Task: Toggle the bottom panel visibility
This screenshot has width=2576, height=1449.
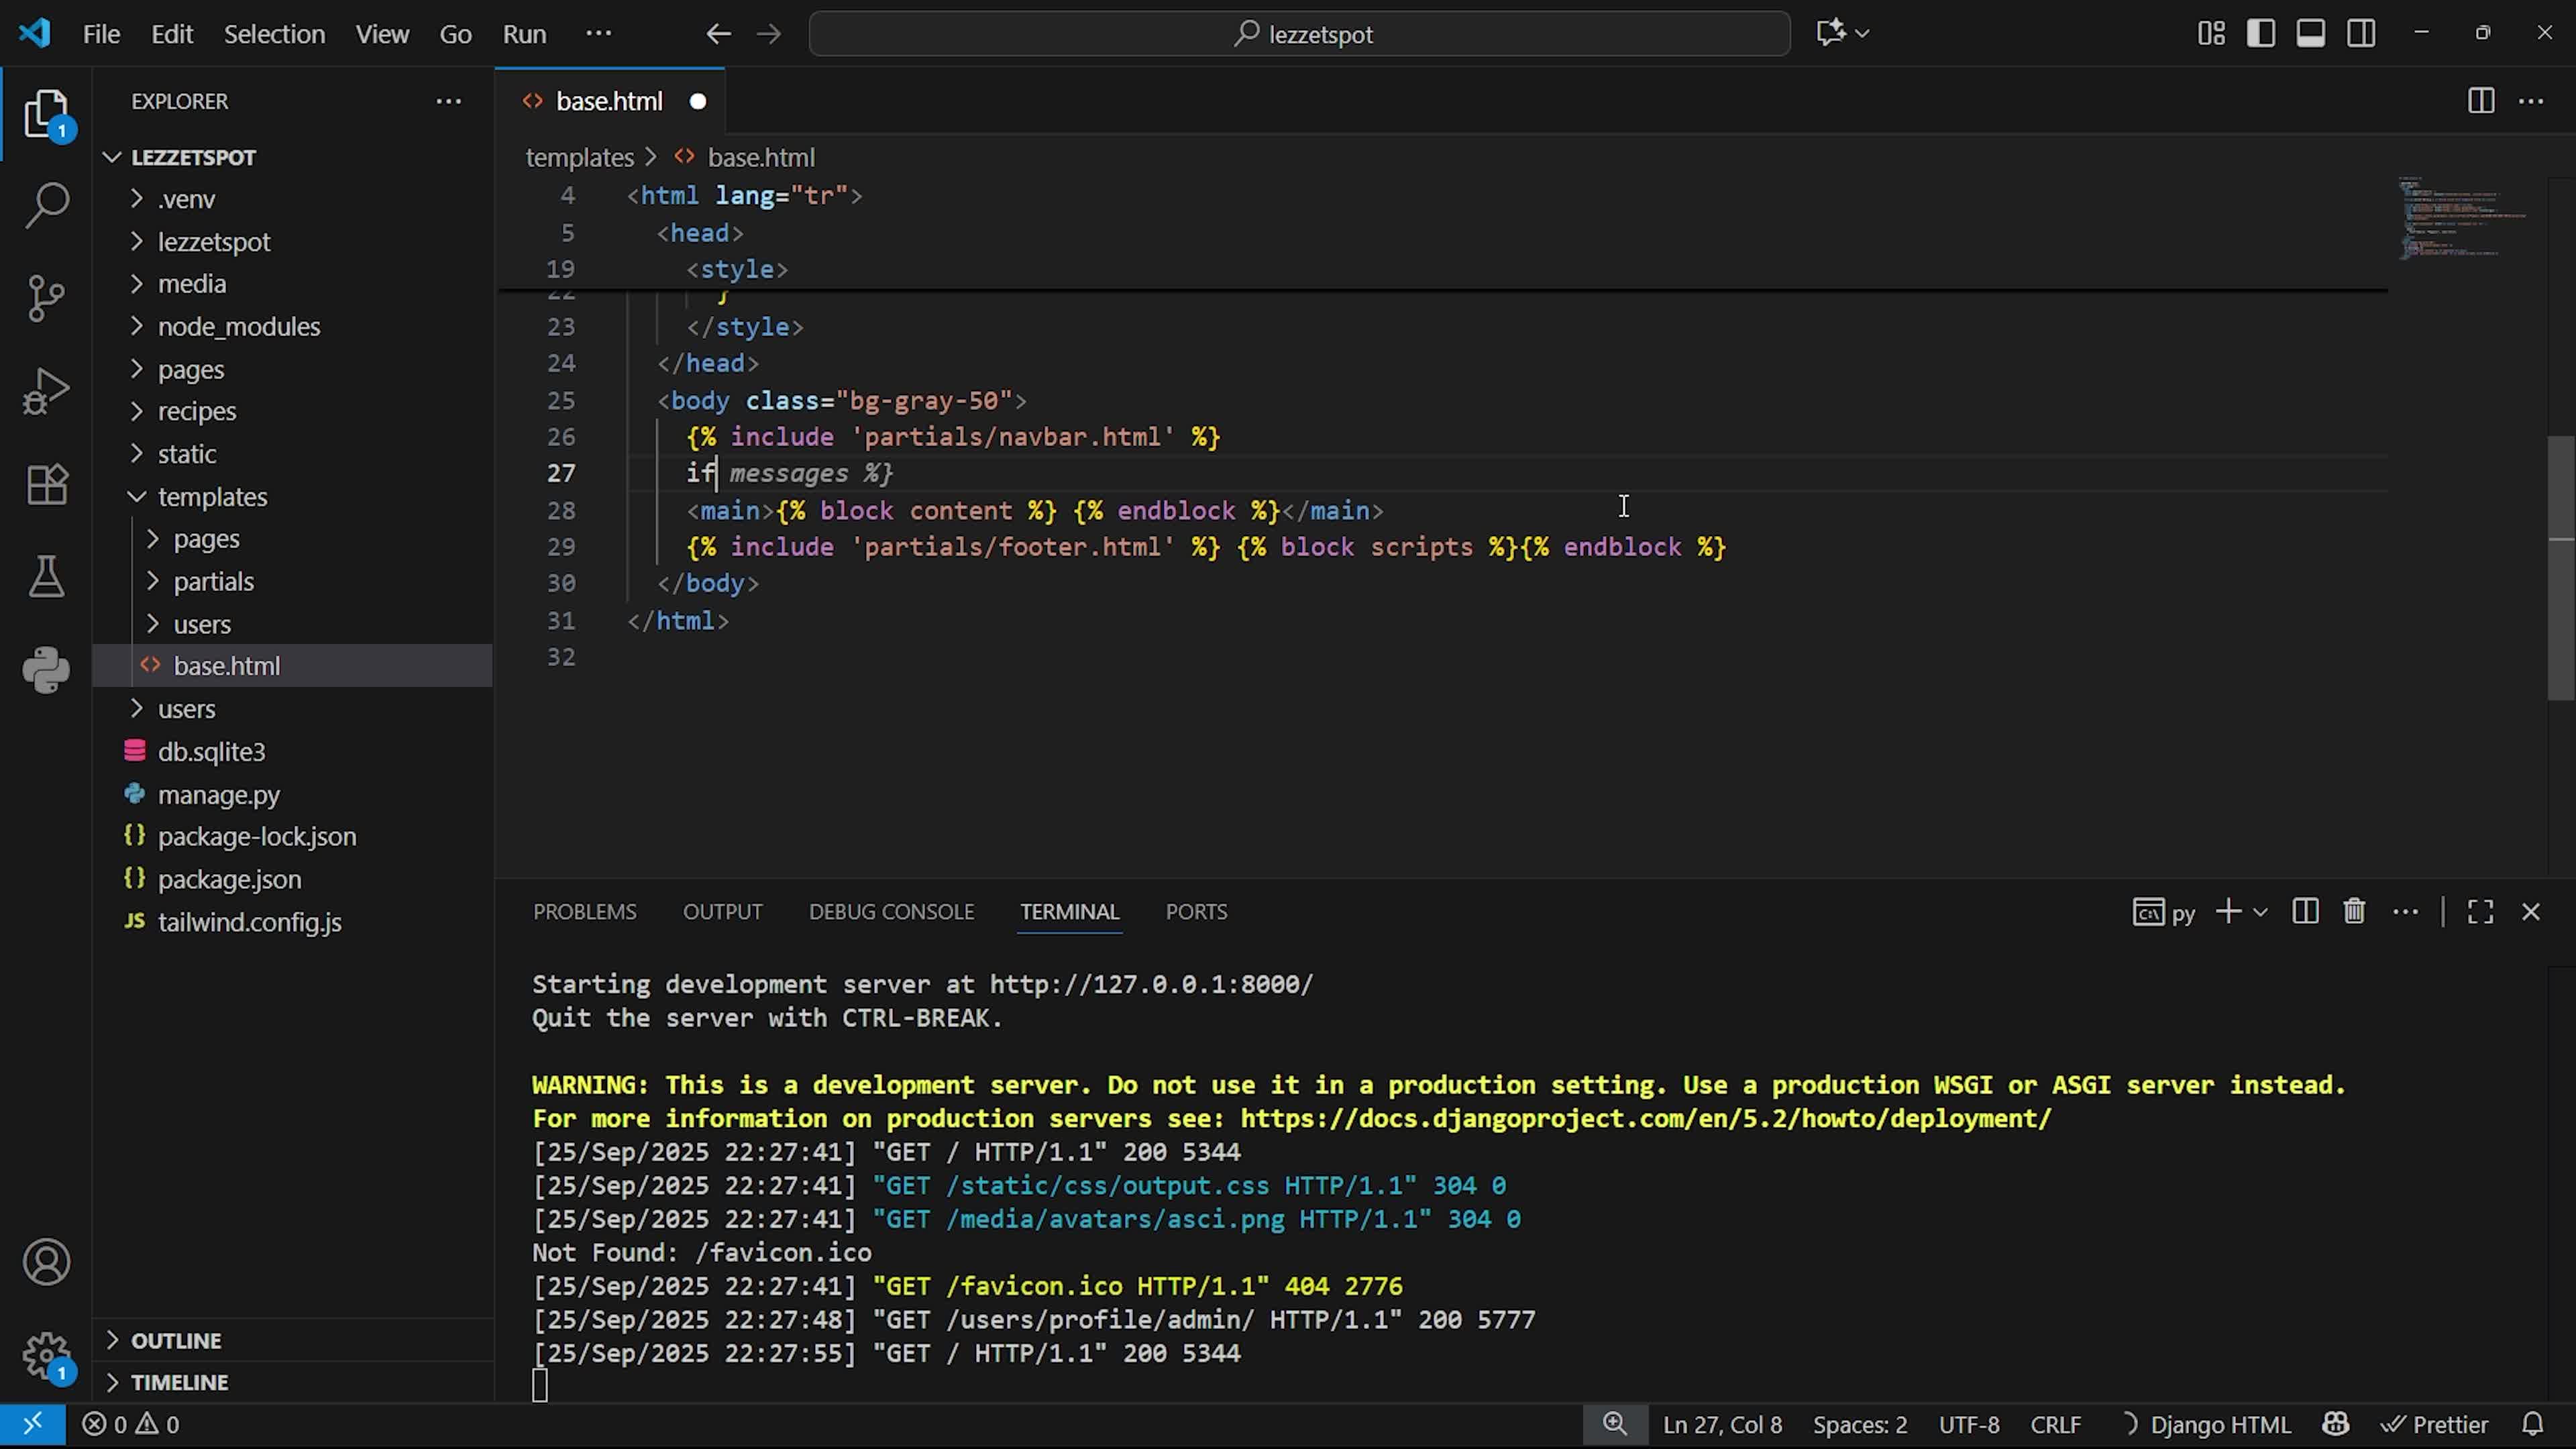Action: tap(2310, 34)
